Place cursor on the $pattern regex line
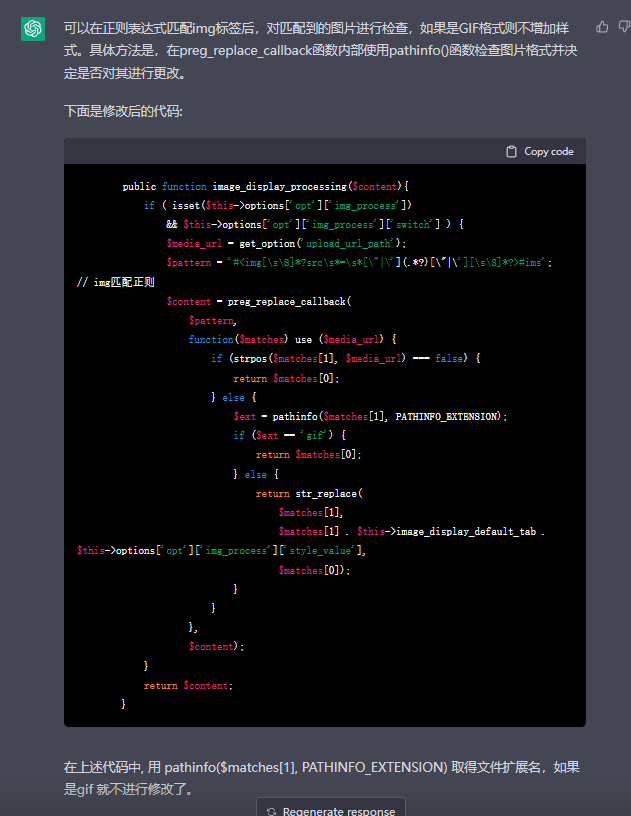This screenshot has width=631, height=816. pos(359,262)
